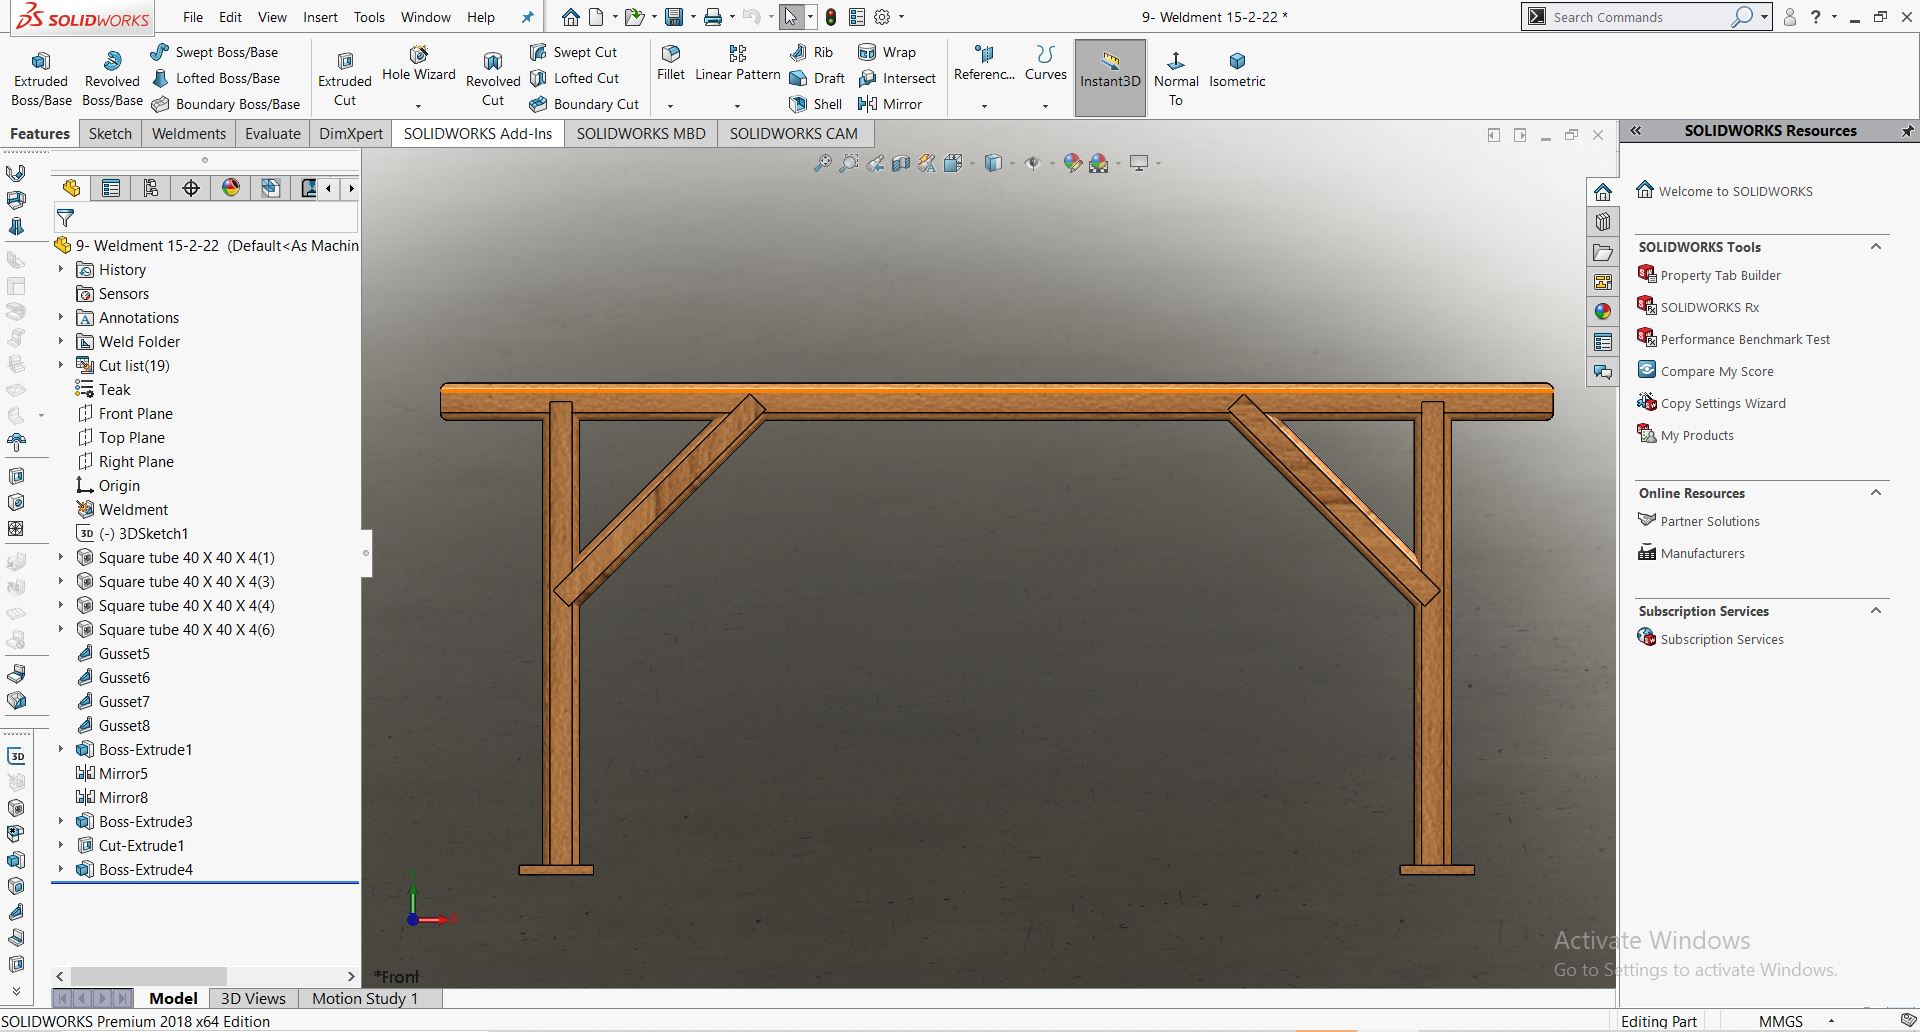Expand the Annotations tree node

pos(60,317)
